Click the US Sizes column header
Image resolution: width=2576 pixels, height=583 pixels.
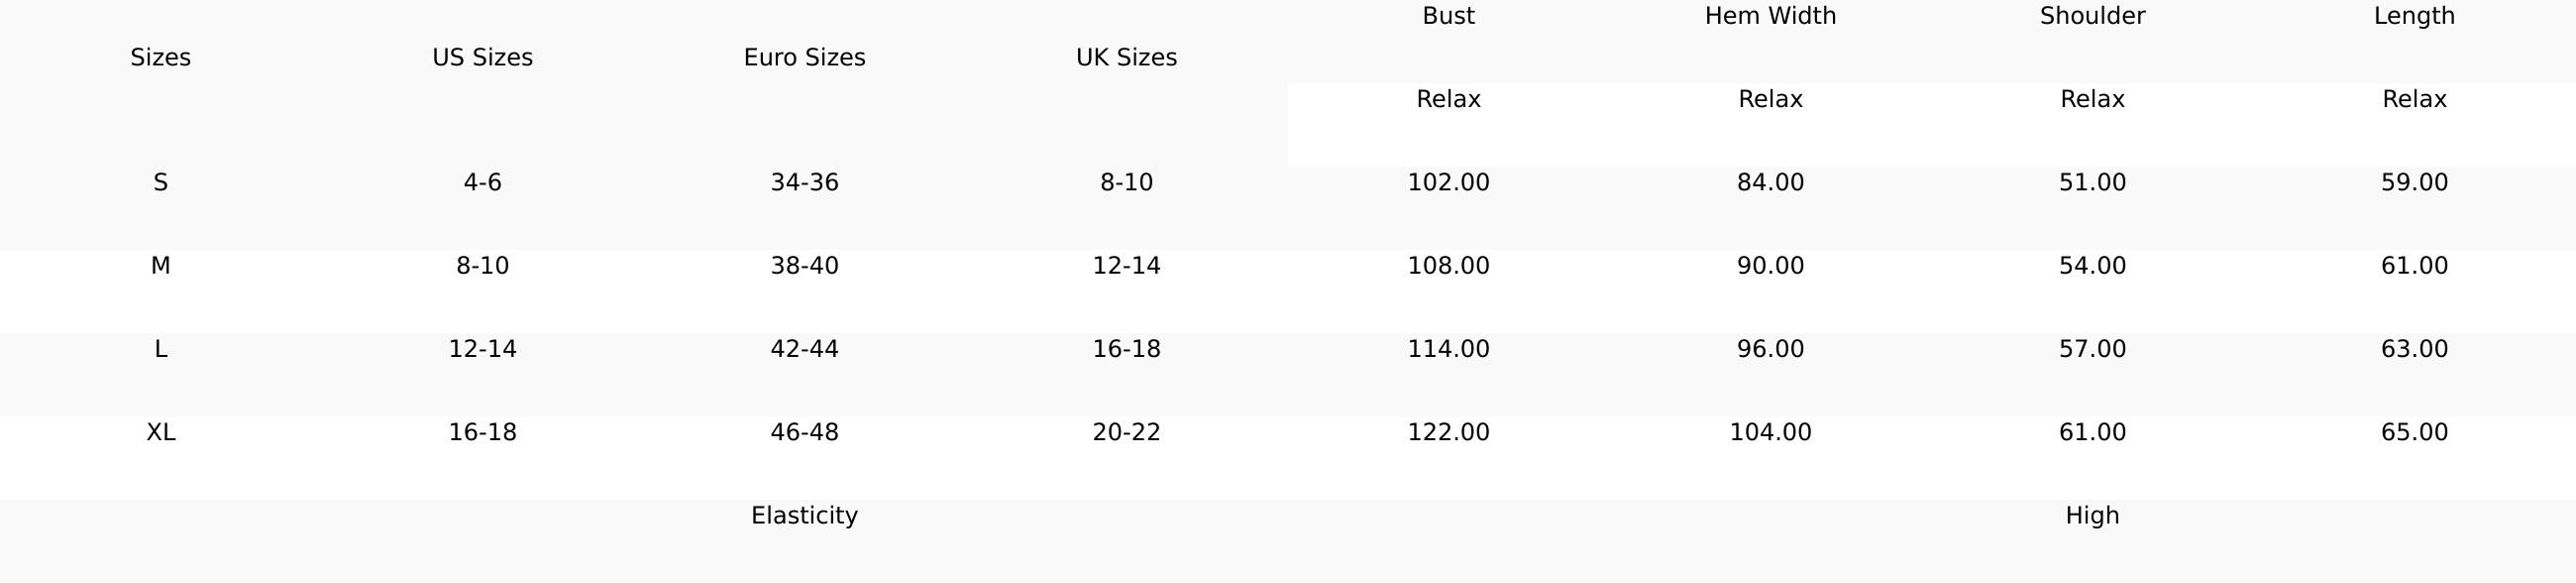pos(482,58)
